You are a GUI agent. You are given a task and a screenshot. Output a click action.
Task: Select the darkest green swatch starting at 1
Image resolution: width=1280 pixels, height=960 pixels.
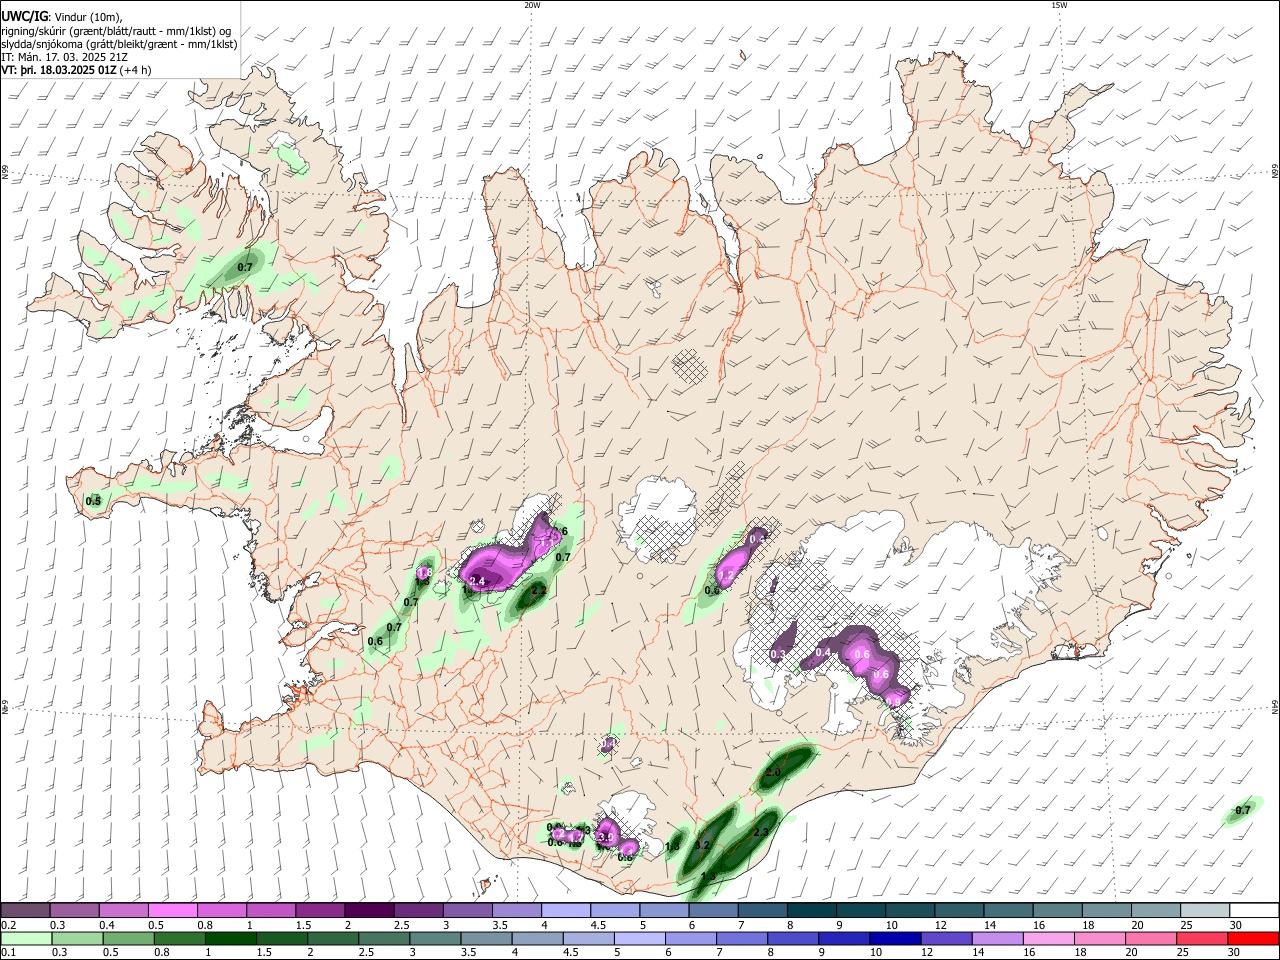click(231, 938)
